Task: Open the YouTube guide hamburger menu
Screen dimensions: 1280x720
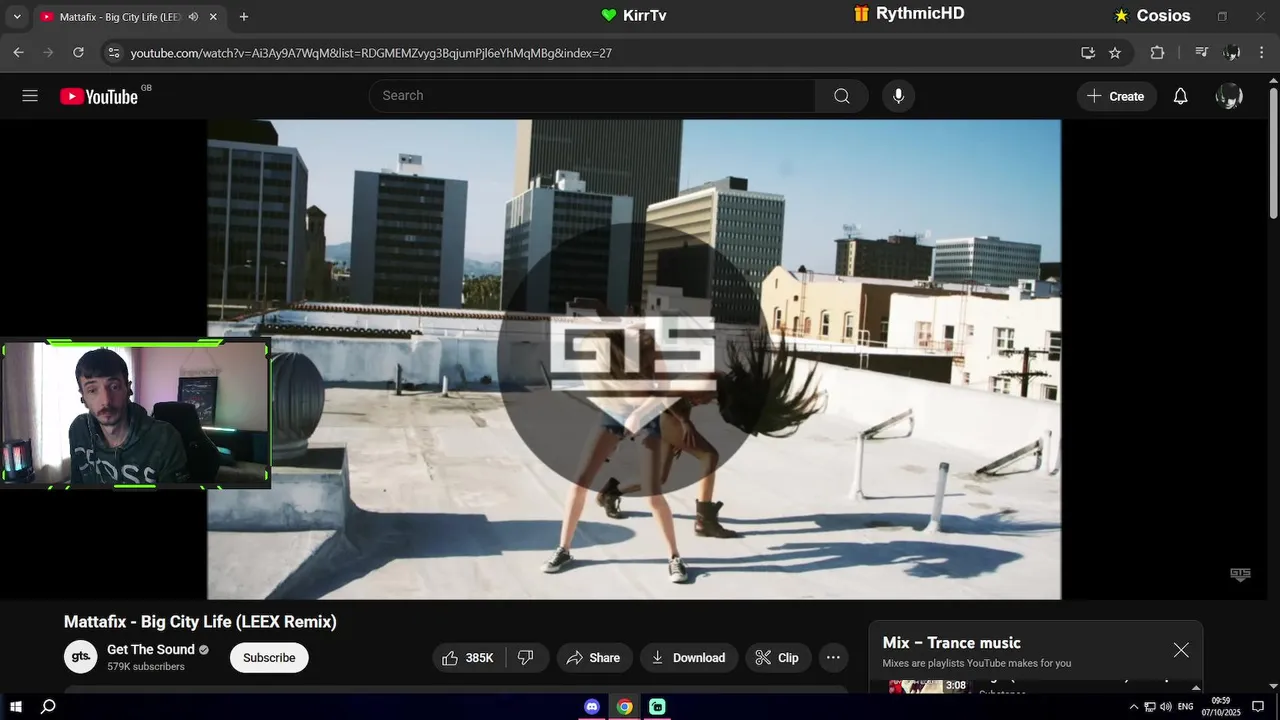Action: point(30,96)
